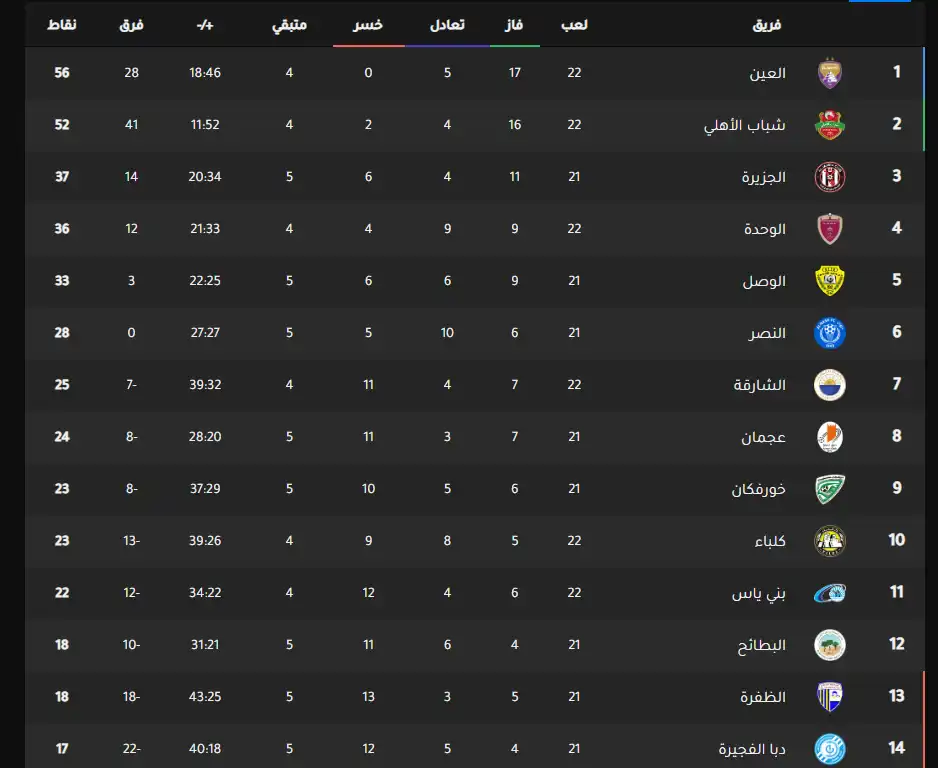Select the الوحدة club emblem
The height and width of the screenshot is (768, 938).
(830, 229)
